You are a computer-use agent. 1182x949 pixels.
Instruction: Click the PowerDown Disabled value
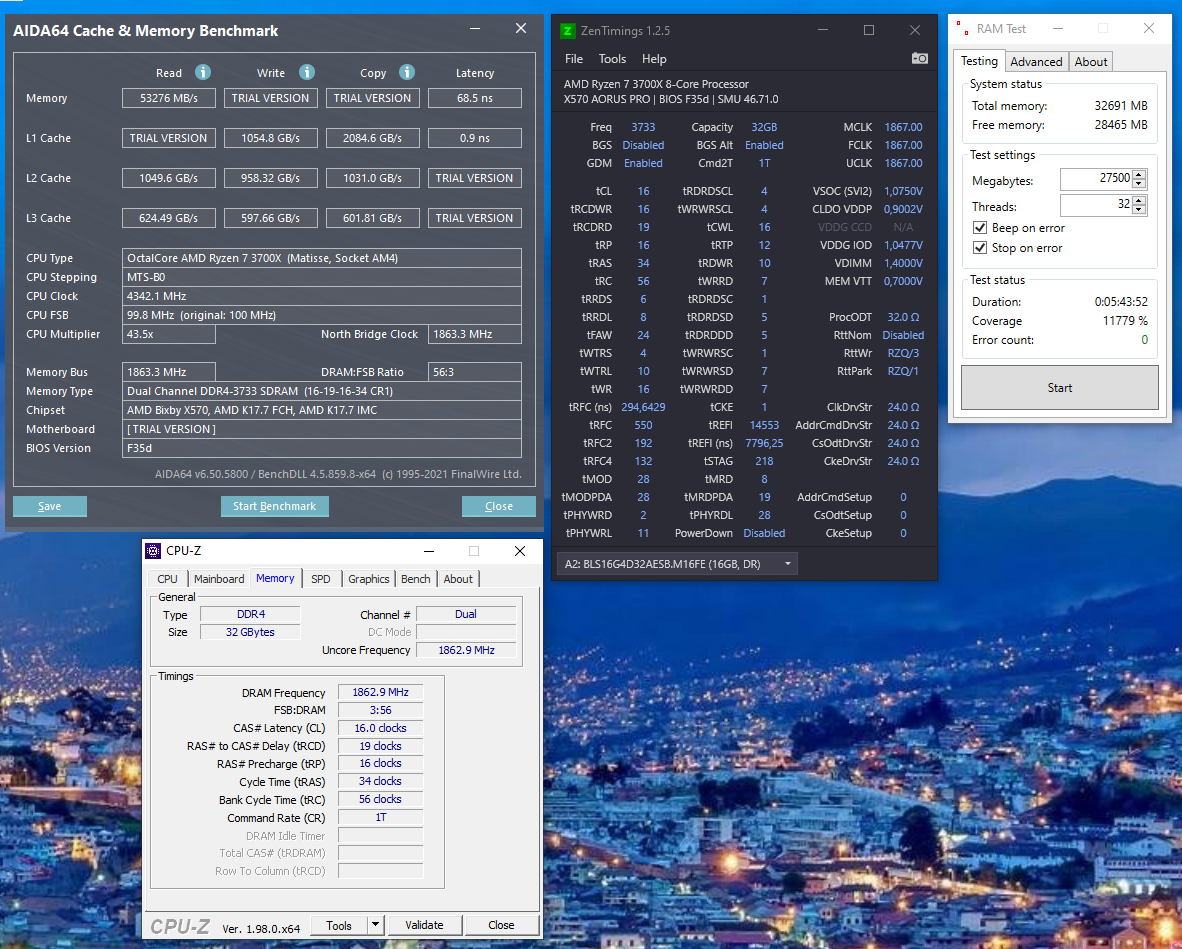pos(764,533)
